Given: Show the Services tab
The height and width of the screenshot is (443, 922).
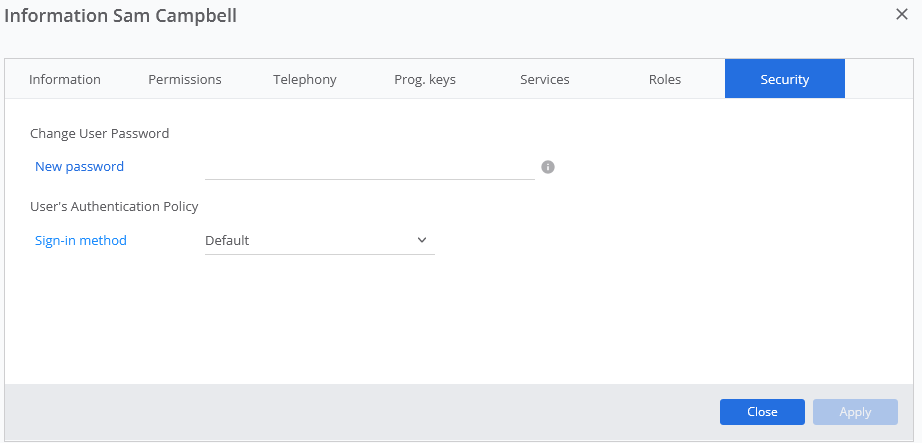Looking at the screenshot, I should click(x=544, y=79).
